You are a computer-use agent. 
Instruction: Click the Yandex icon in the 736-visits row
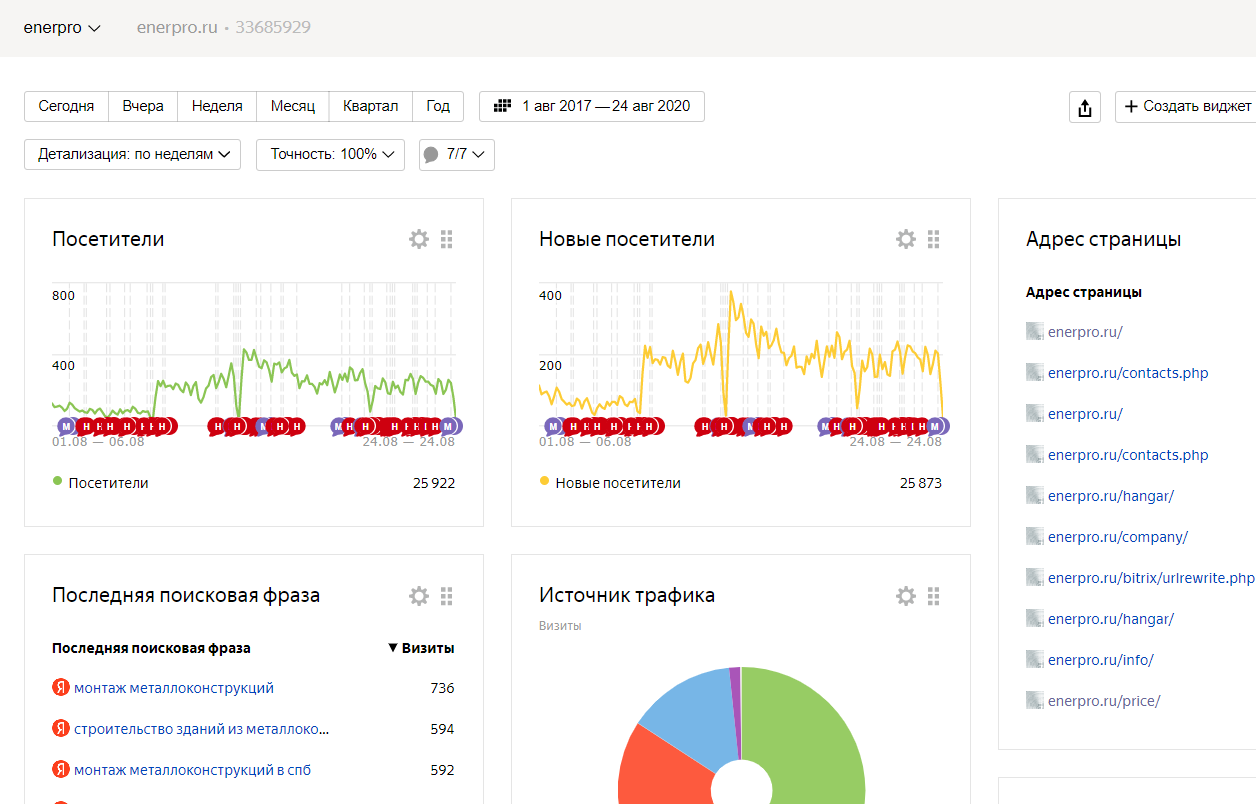click(60, 688)
